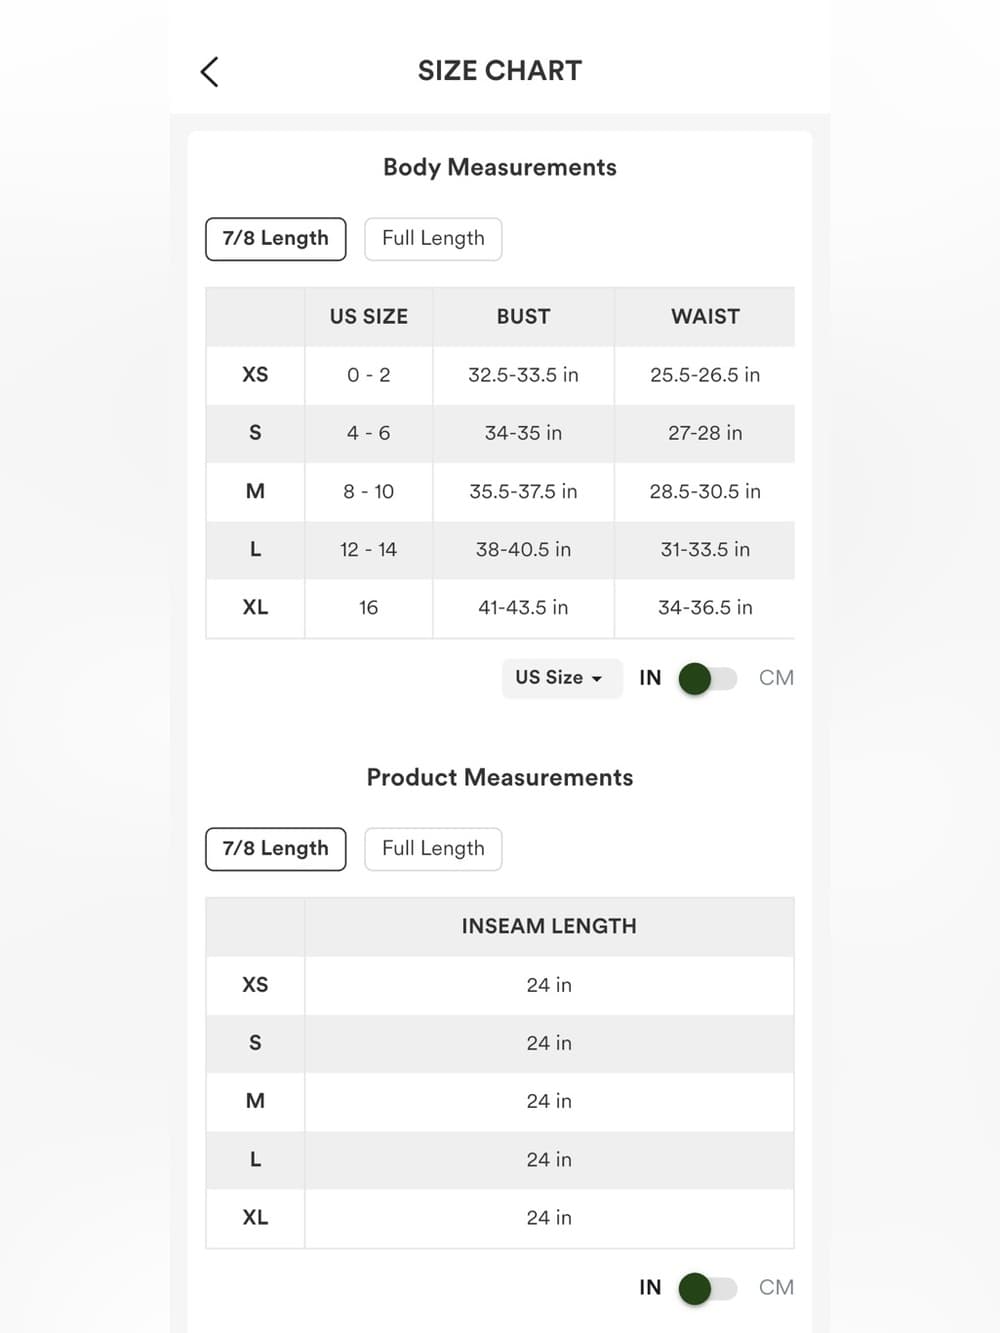The width and height of the screenshot is (1000, 1333).
Task: Click the dropdown caret next to US Size
Action: point(597,679)
